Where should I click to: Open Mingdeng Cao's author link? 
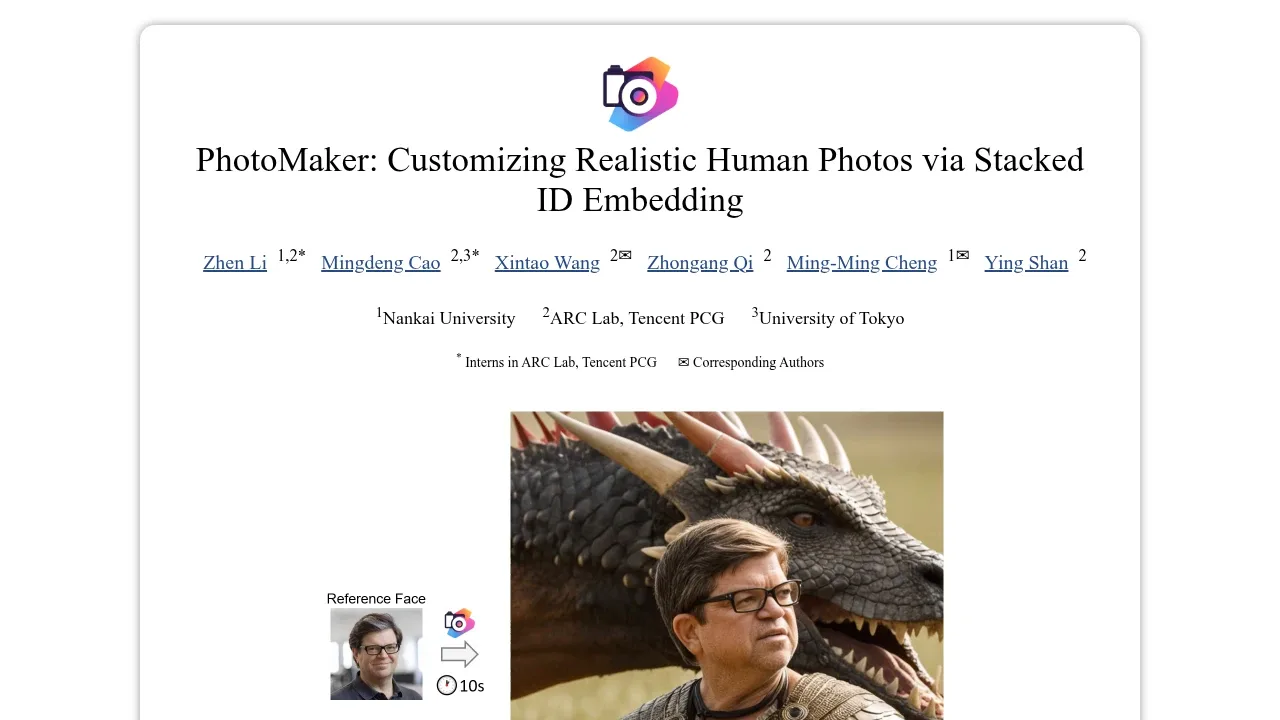381,263
